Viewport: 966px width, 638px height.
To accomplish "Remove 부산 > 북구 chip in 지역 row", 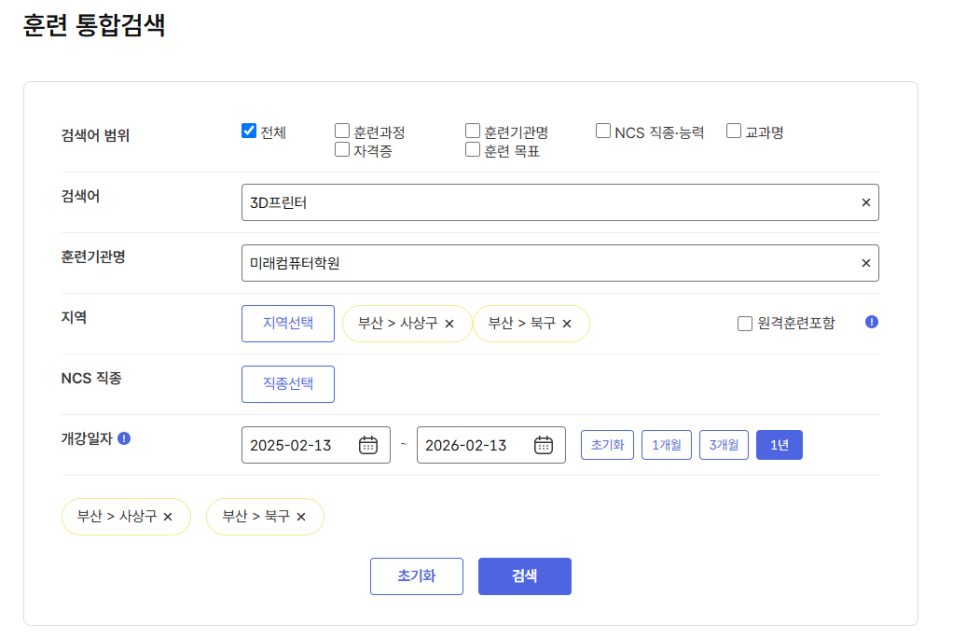I will coord(567,324).
